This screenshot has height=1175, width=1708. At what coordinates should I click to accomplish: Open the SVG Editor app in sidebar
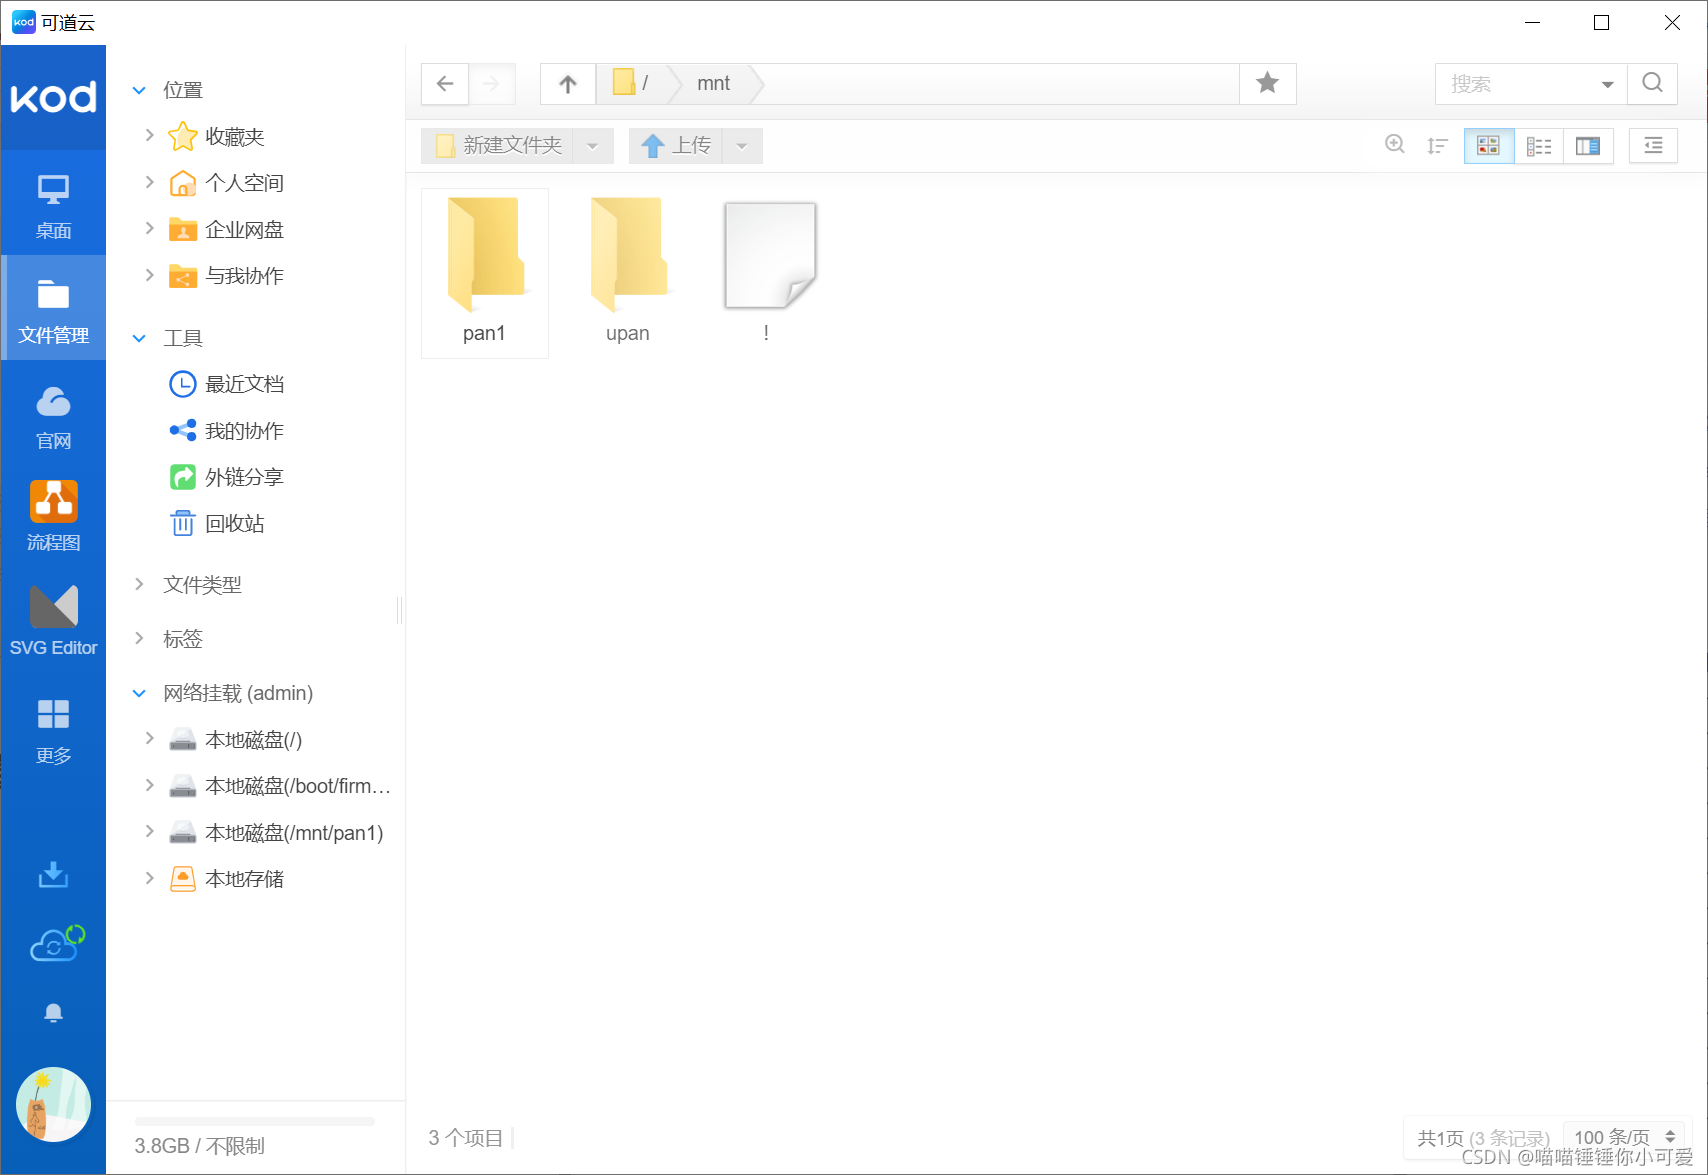[x=53, y=620]
